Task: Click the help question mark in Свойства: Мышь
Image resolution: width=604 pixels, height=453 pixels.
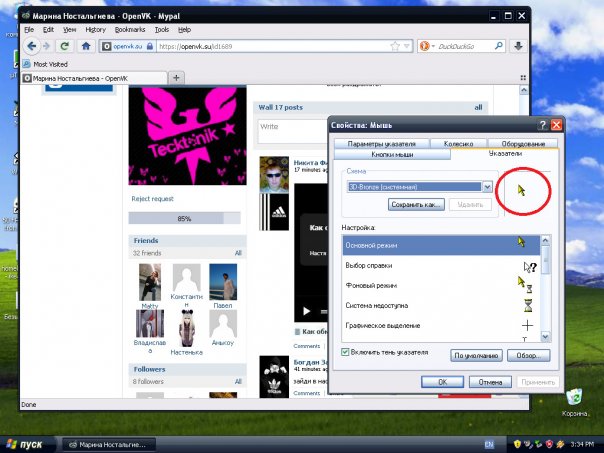Action: coord(542,125)
